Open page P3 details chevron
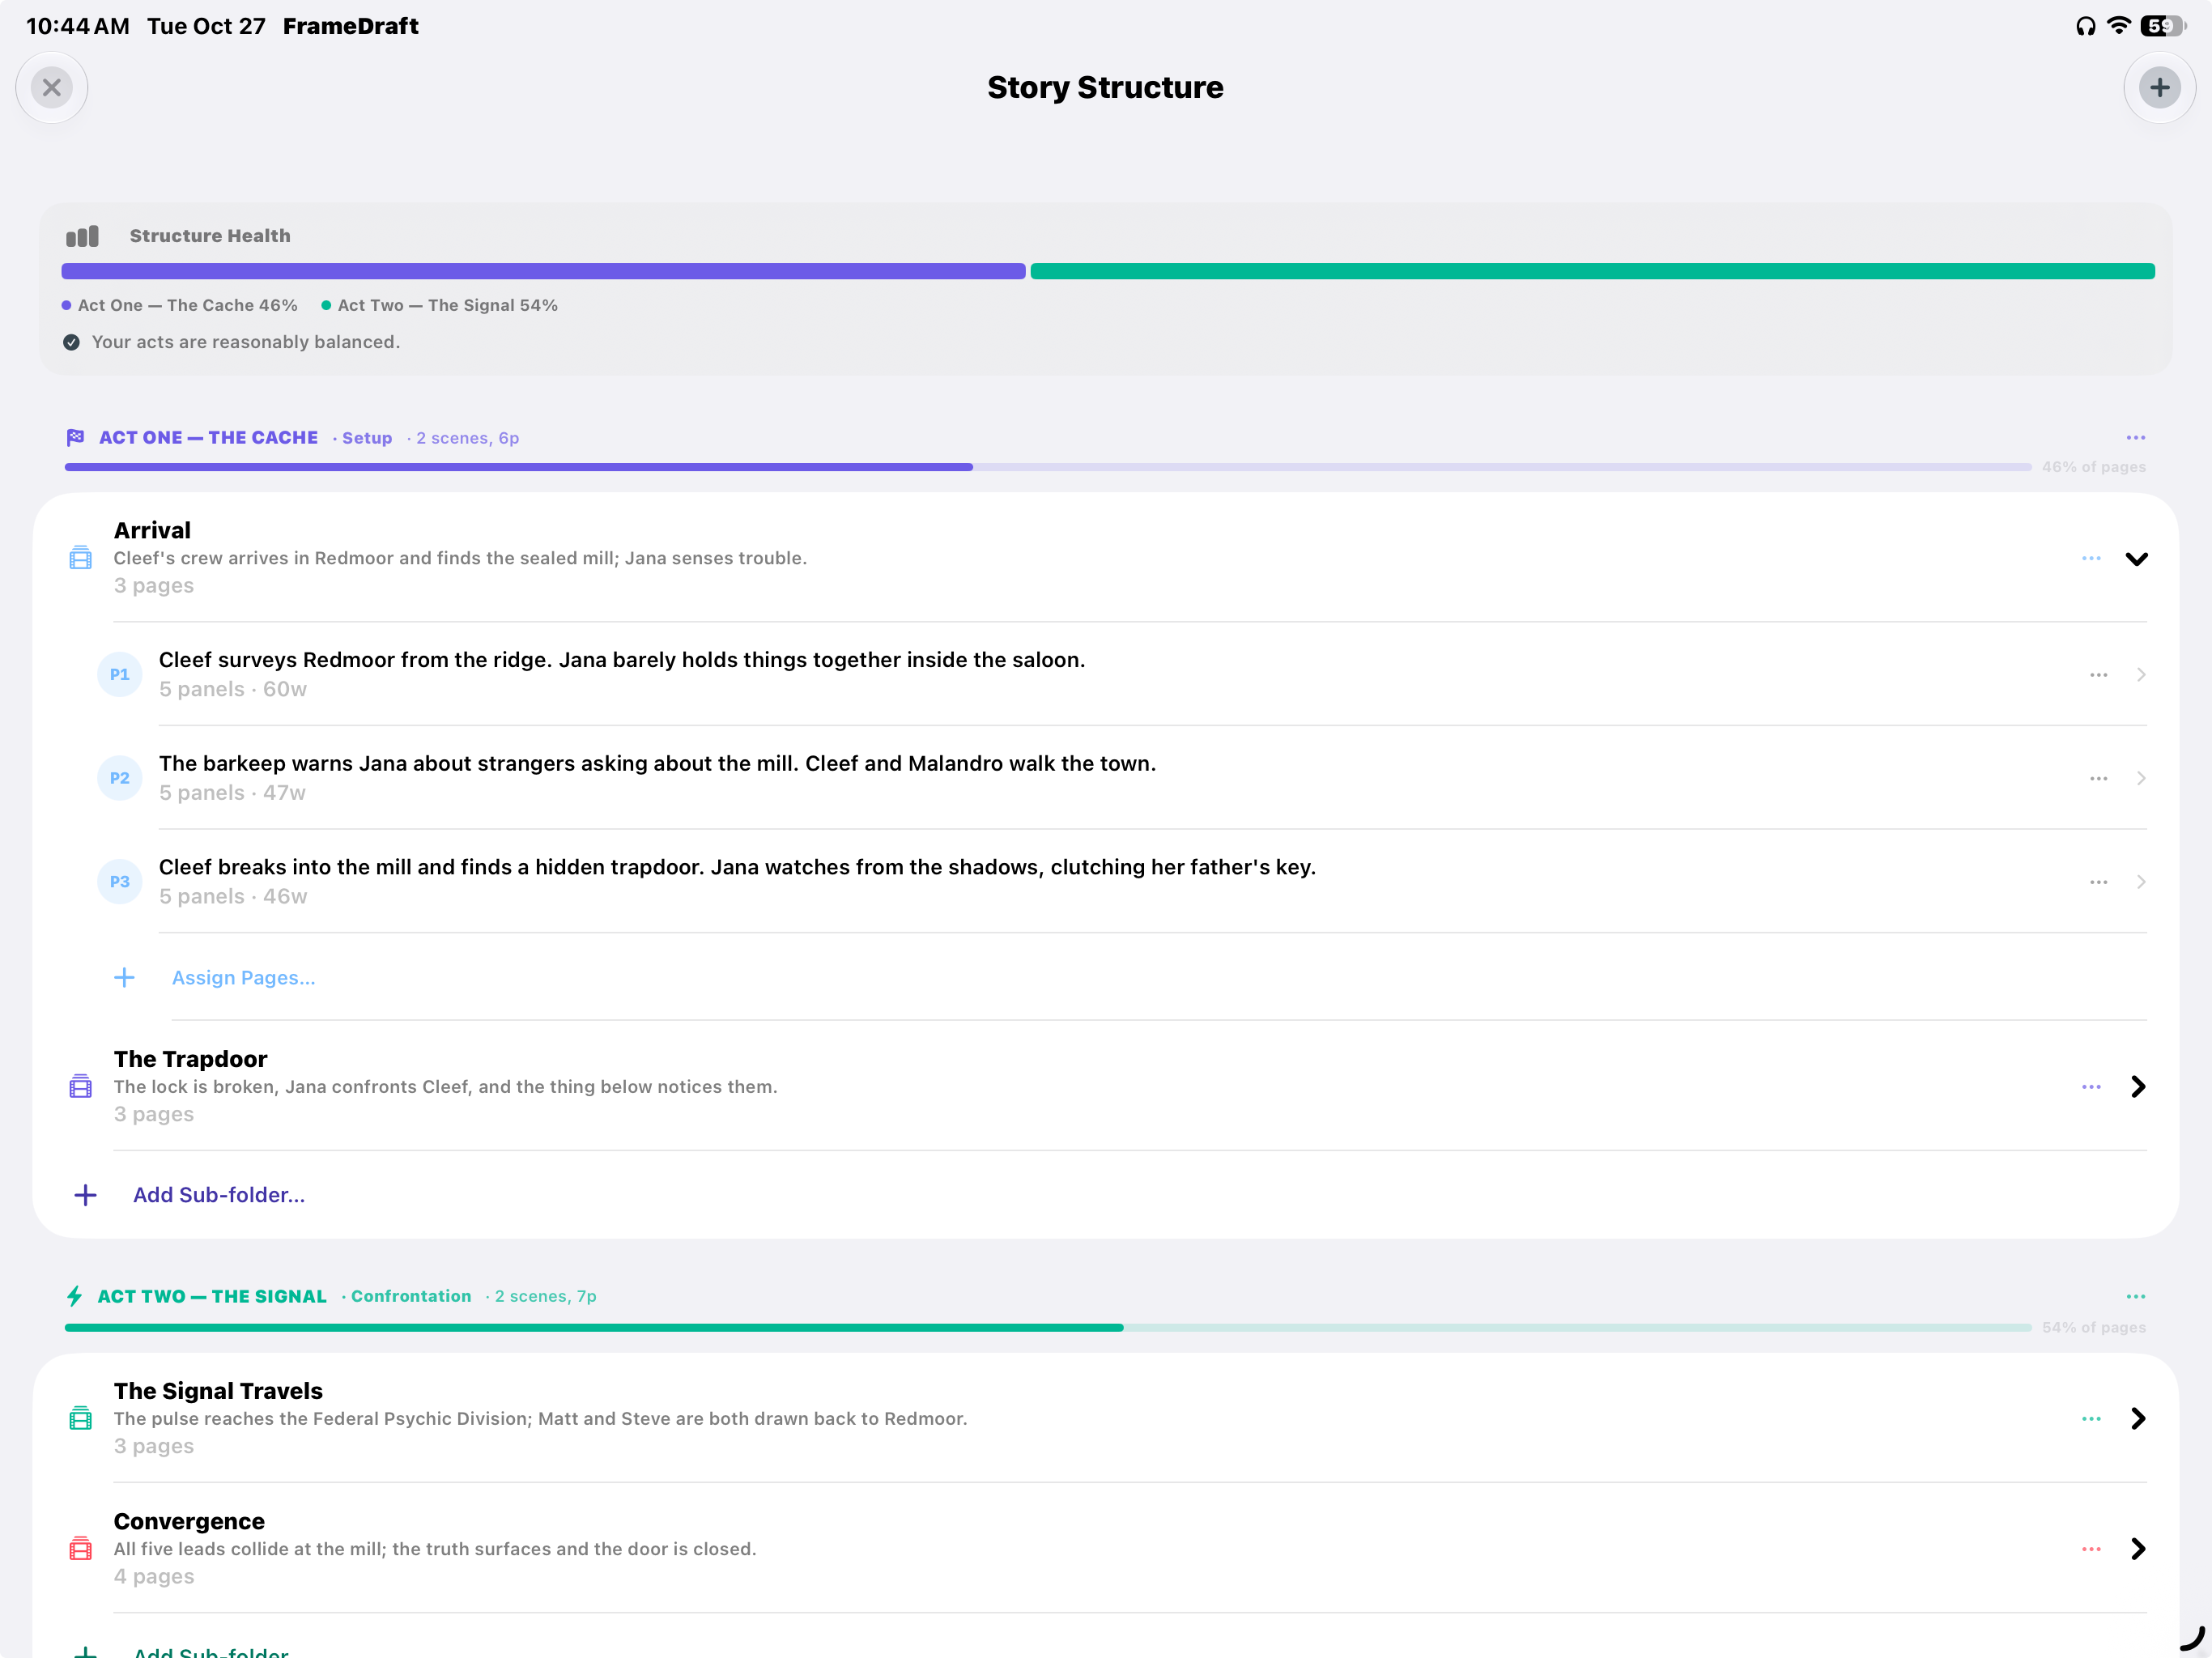This screenshot has width=2212, height=1658. click(x=2141, y=882)
